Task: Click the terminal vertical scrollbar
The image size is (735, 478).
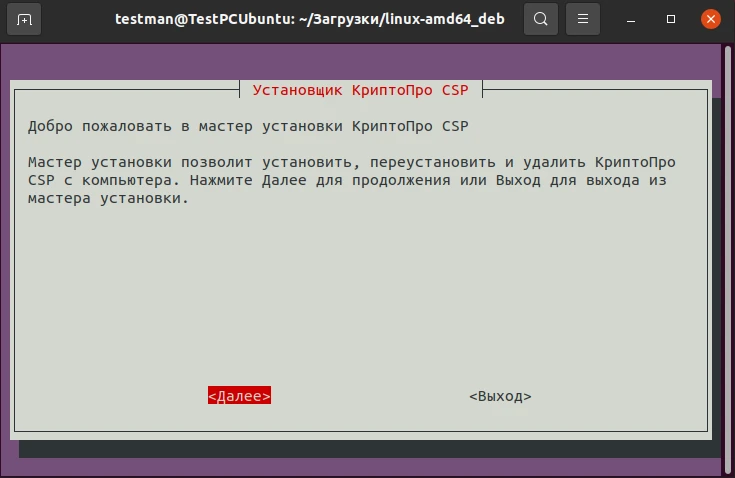Action: (728, 258)
